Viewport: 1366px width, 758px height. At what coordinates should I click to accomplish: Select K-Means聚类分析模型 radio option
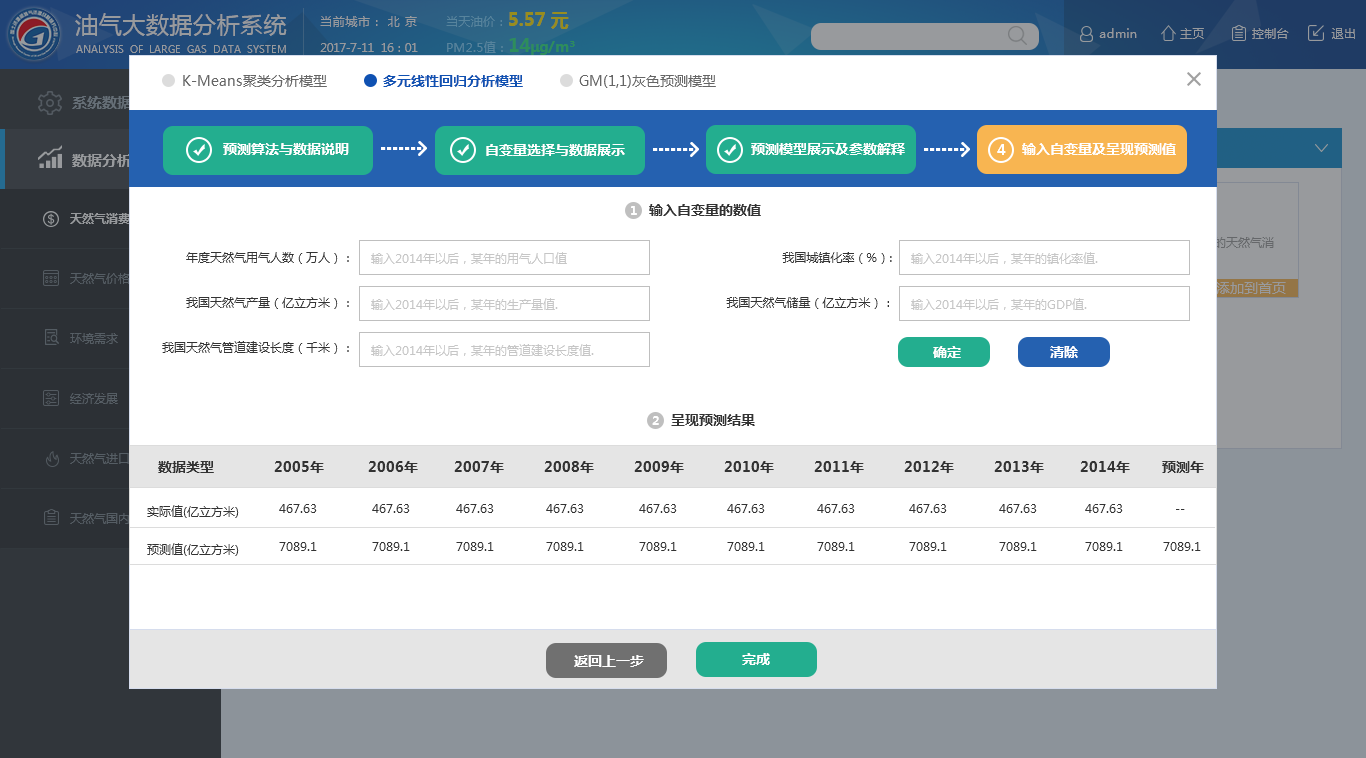[x=168, y=81]
